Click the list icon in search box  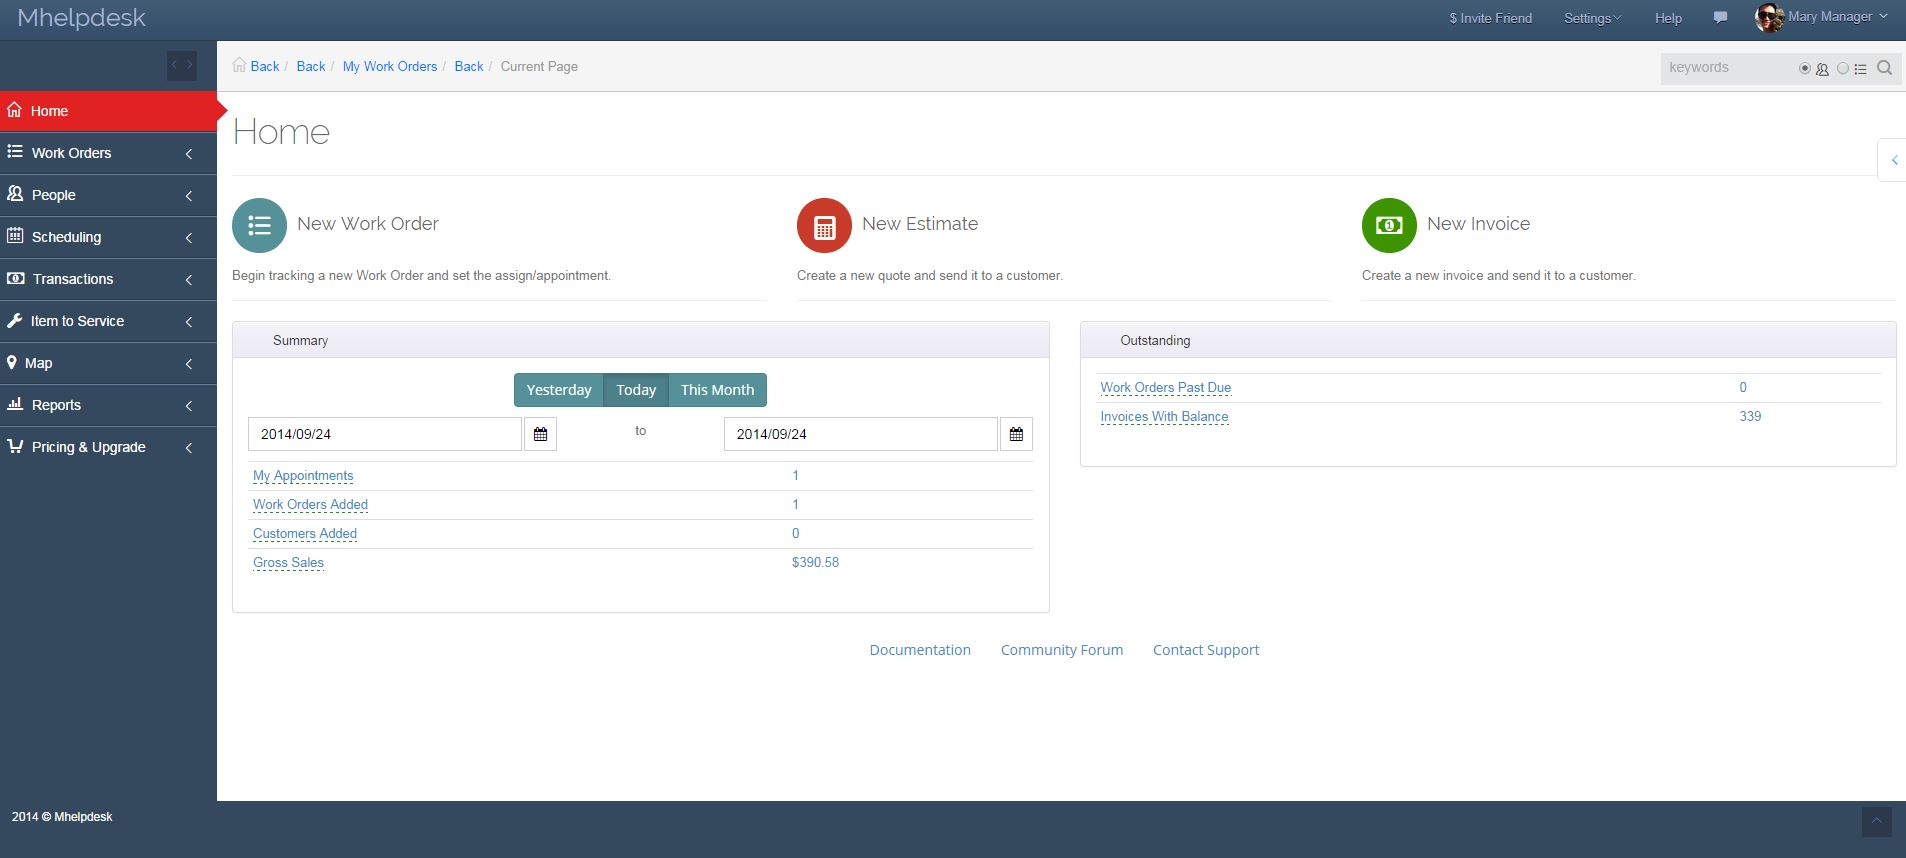tap(1860, 69)
